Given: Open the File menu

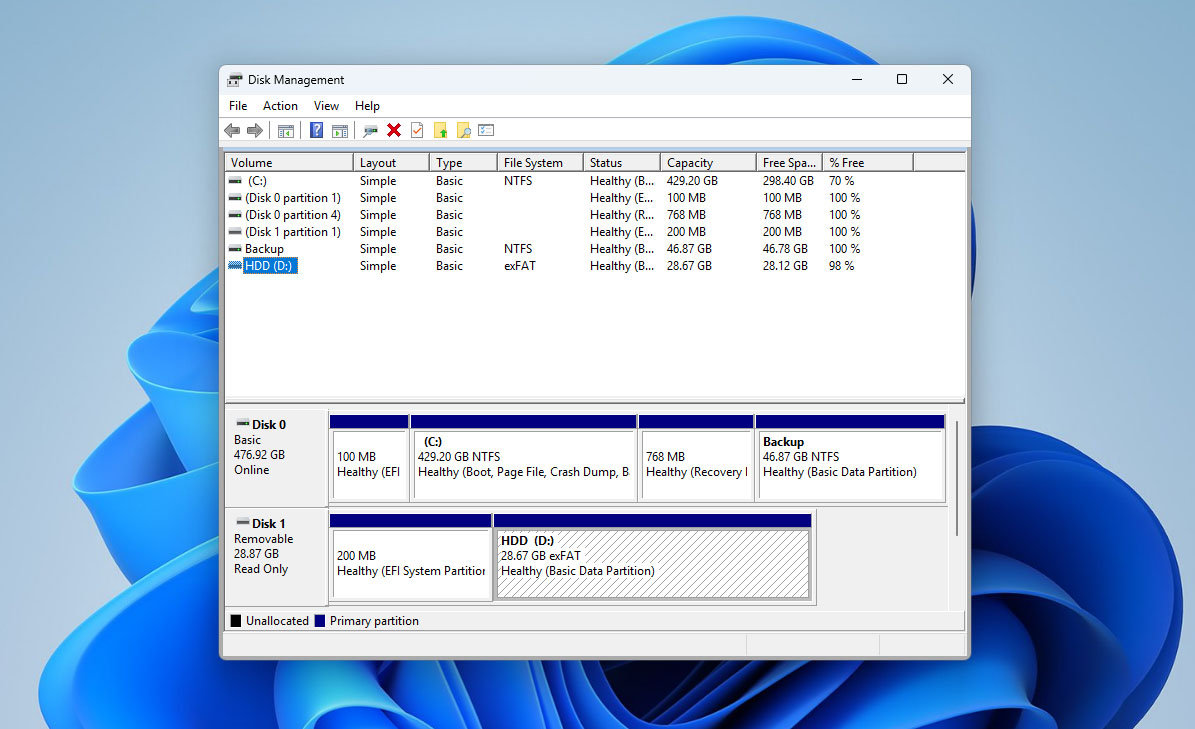Looking at the screenshot, I should click(x=237, y=105).
